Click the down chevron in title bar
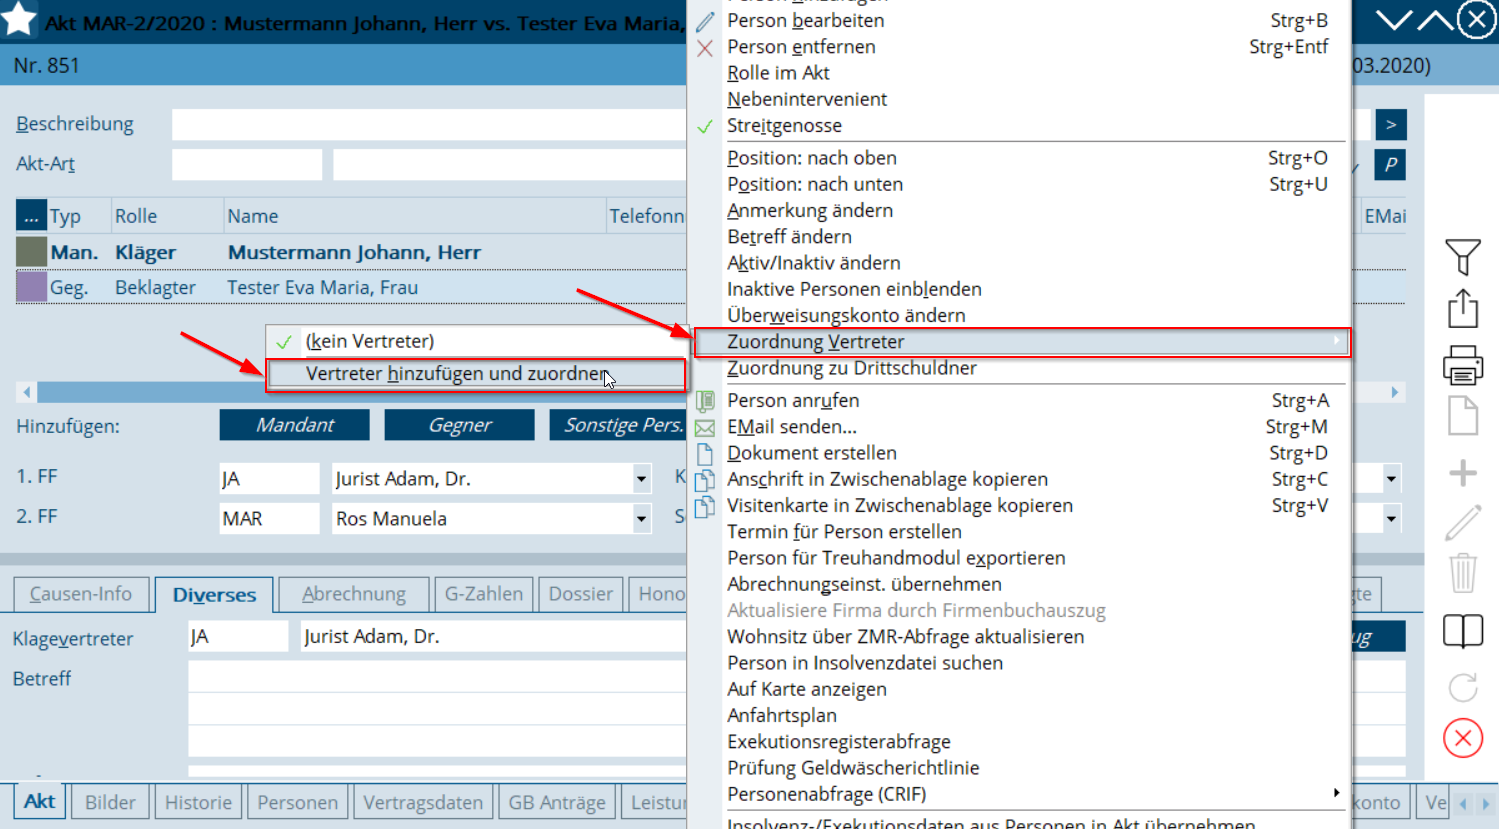Screen dimensions: 1499x829 [x=1394, y=20]
